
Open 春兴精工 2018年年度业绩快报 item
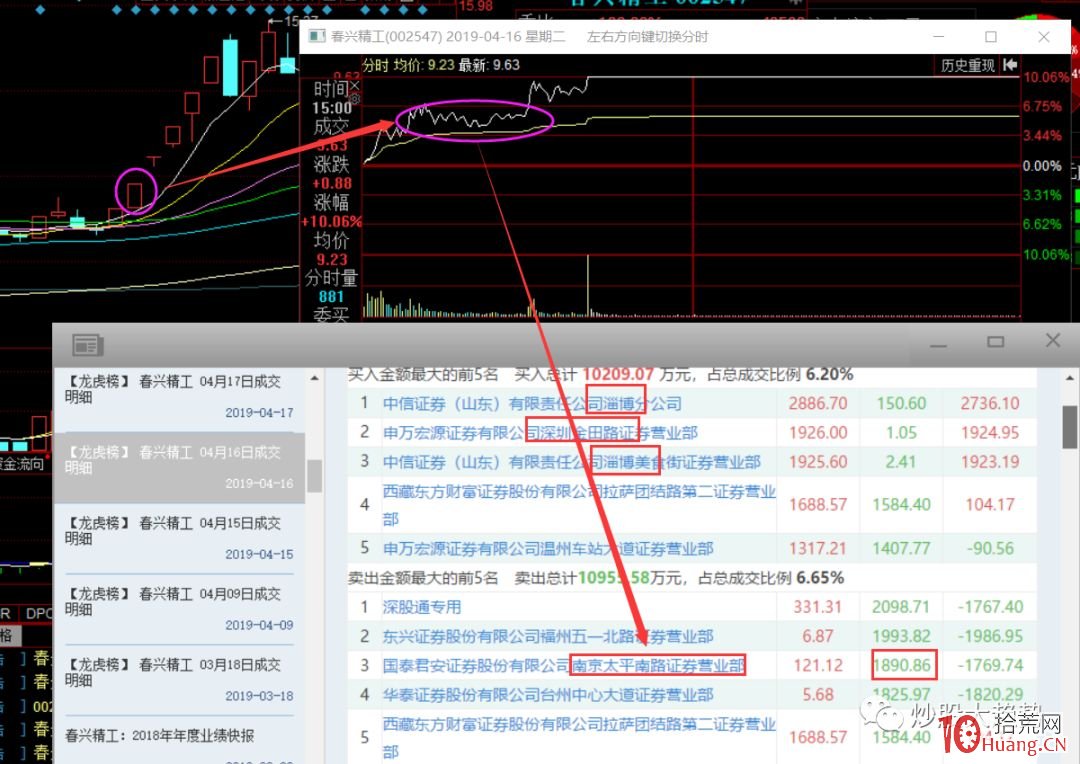click(x=160, y=736)
